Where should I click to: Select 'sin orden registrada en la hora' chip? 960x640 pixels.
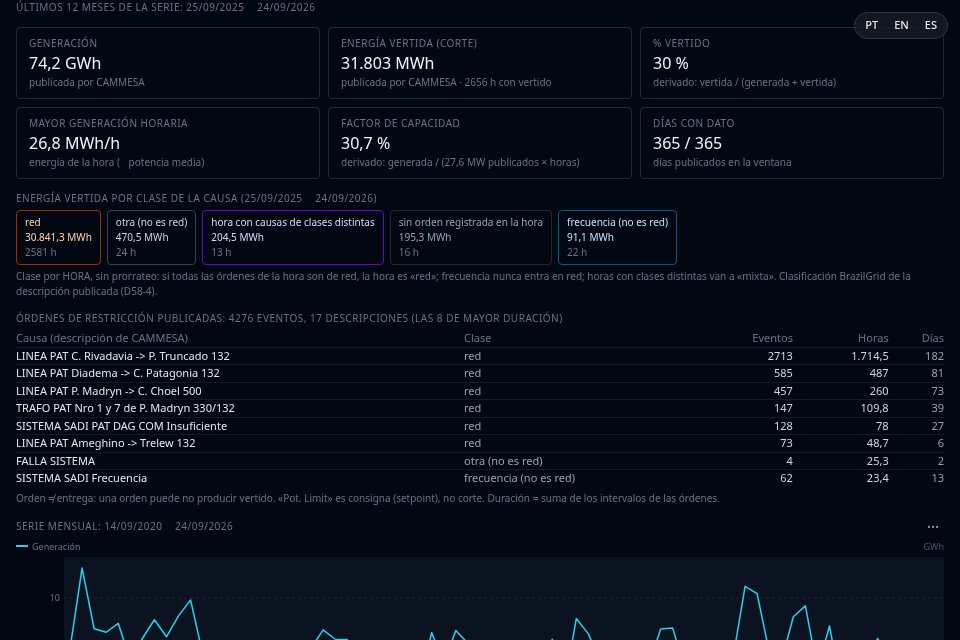[x=471, y=238]
